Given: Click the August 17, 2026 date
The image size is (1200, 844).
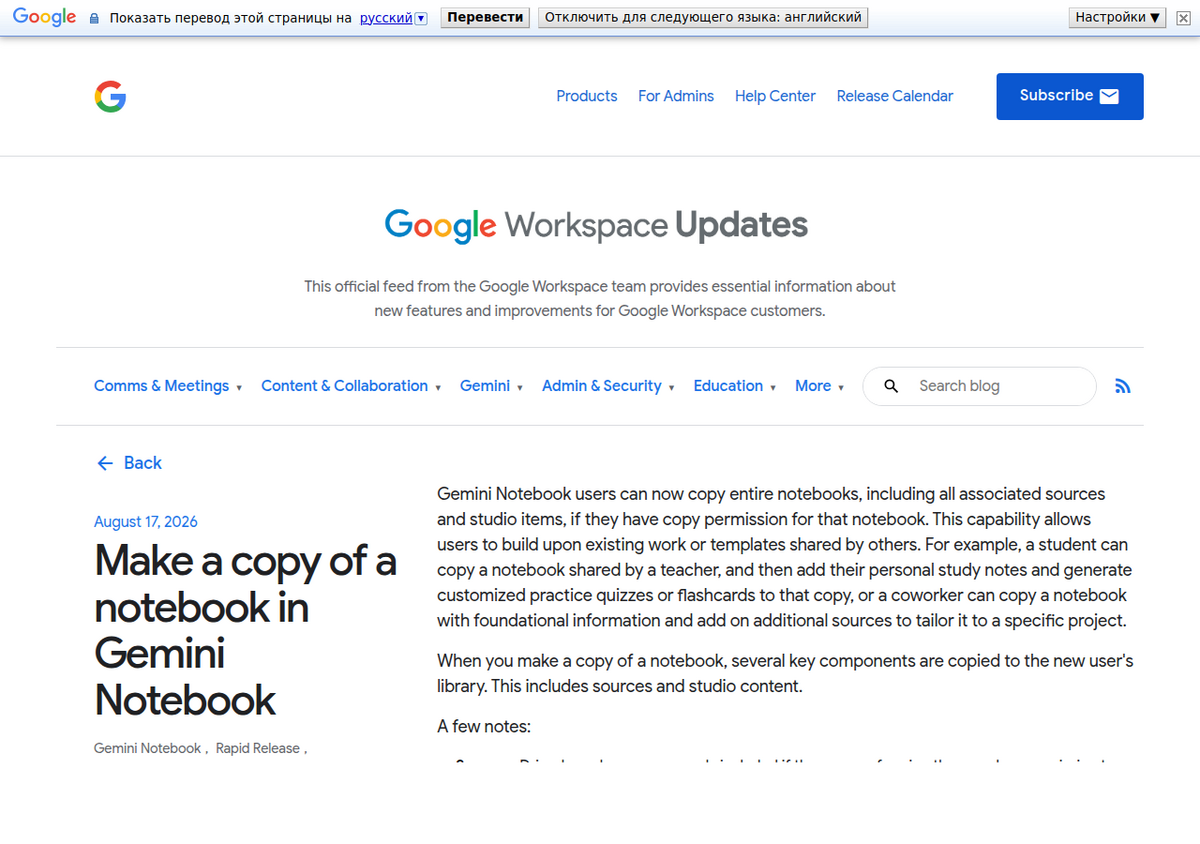Looking at the screenshot, I should 146,522.
